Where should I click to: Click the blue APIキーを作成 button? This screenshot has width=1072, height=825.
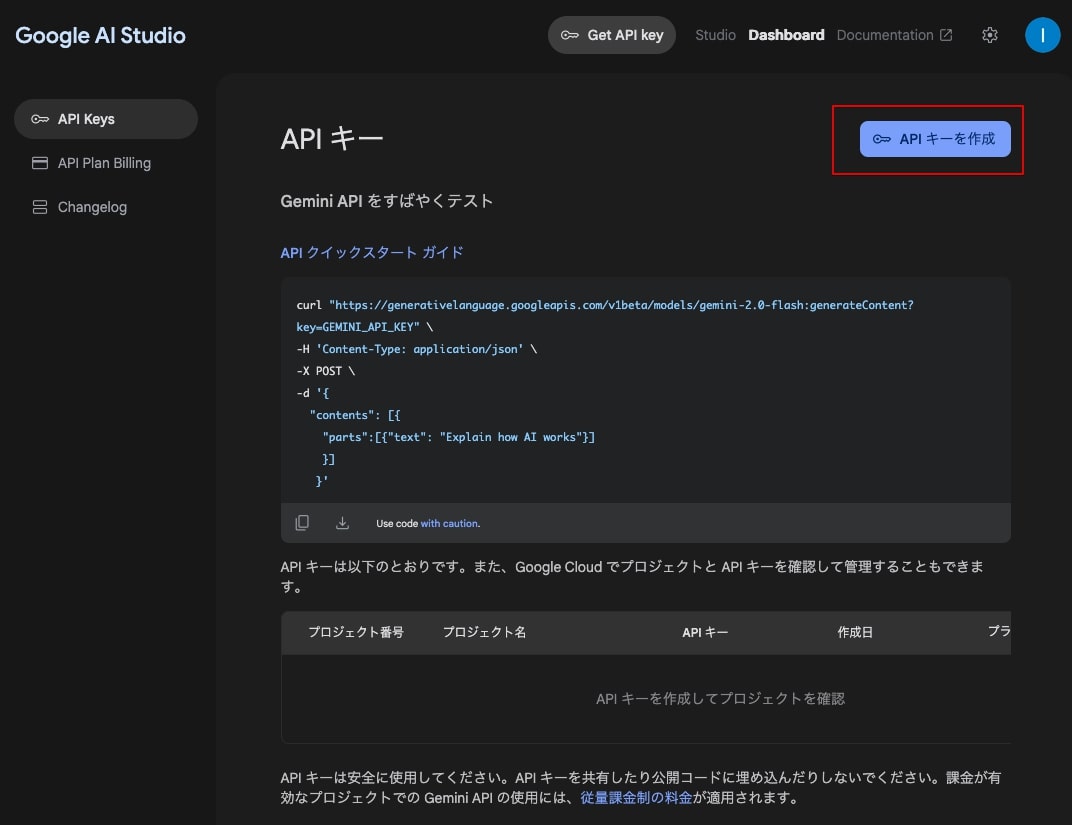[x=935, y=140]
